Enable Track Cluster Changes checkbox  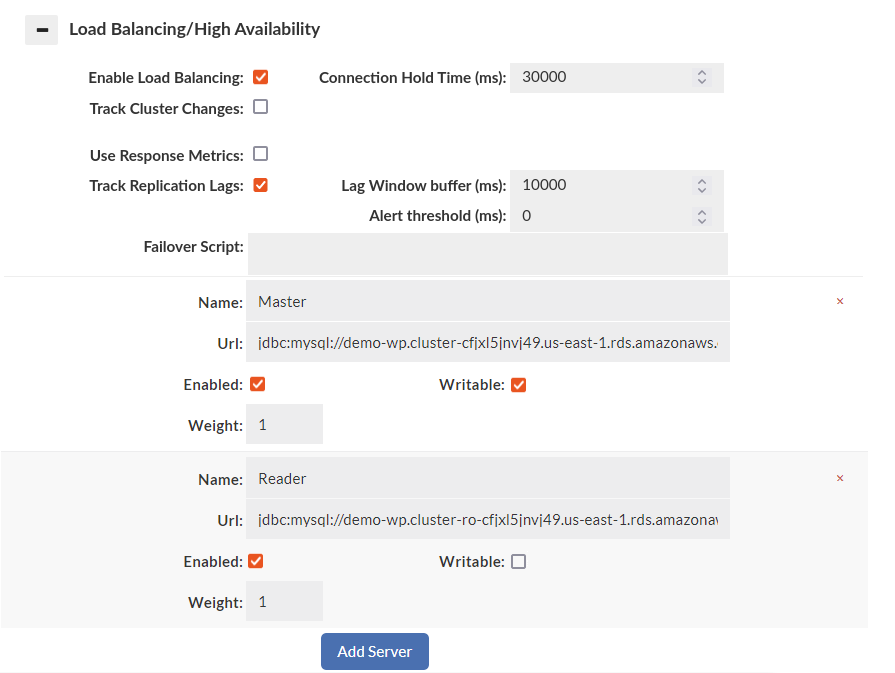(x=261, y=107)
